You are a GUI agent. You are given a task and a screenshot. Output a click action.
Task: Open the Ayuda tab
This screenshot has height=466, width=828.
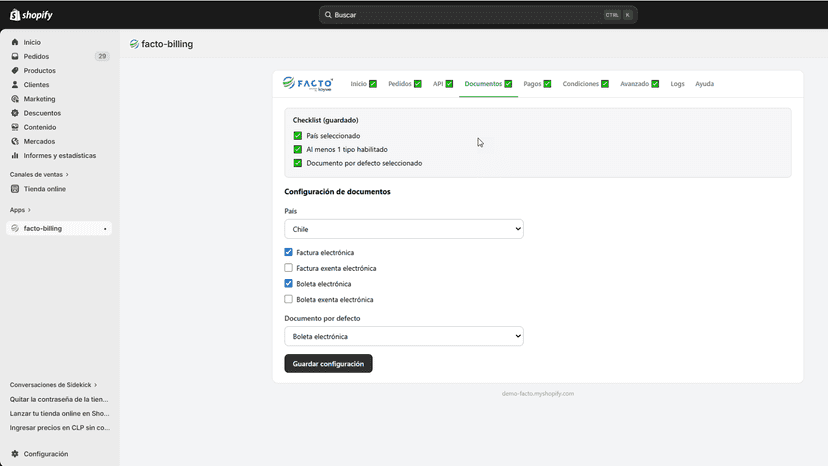(x=704, y=84)
